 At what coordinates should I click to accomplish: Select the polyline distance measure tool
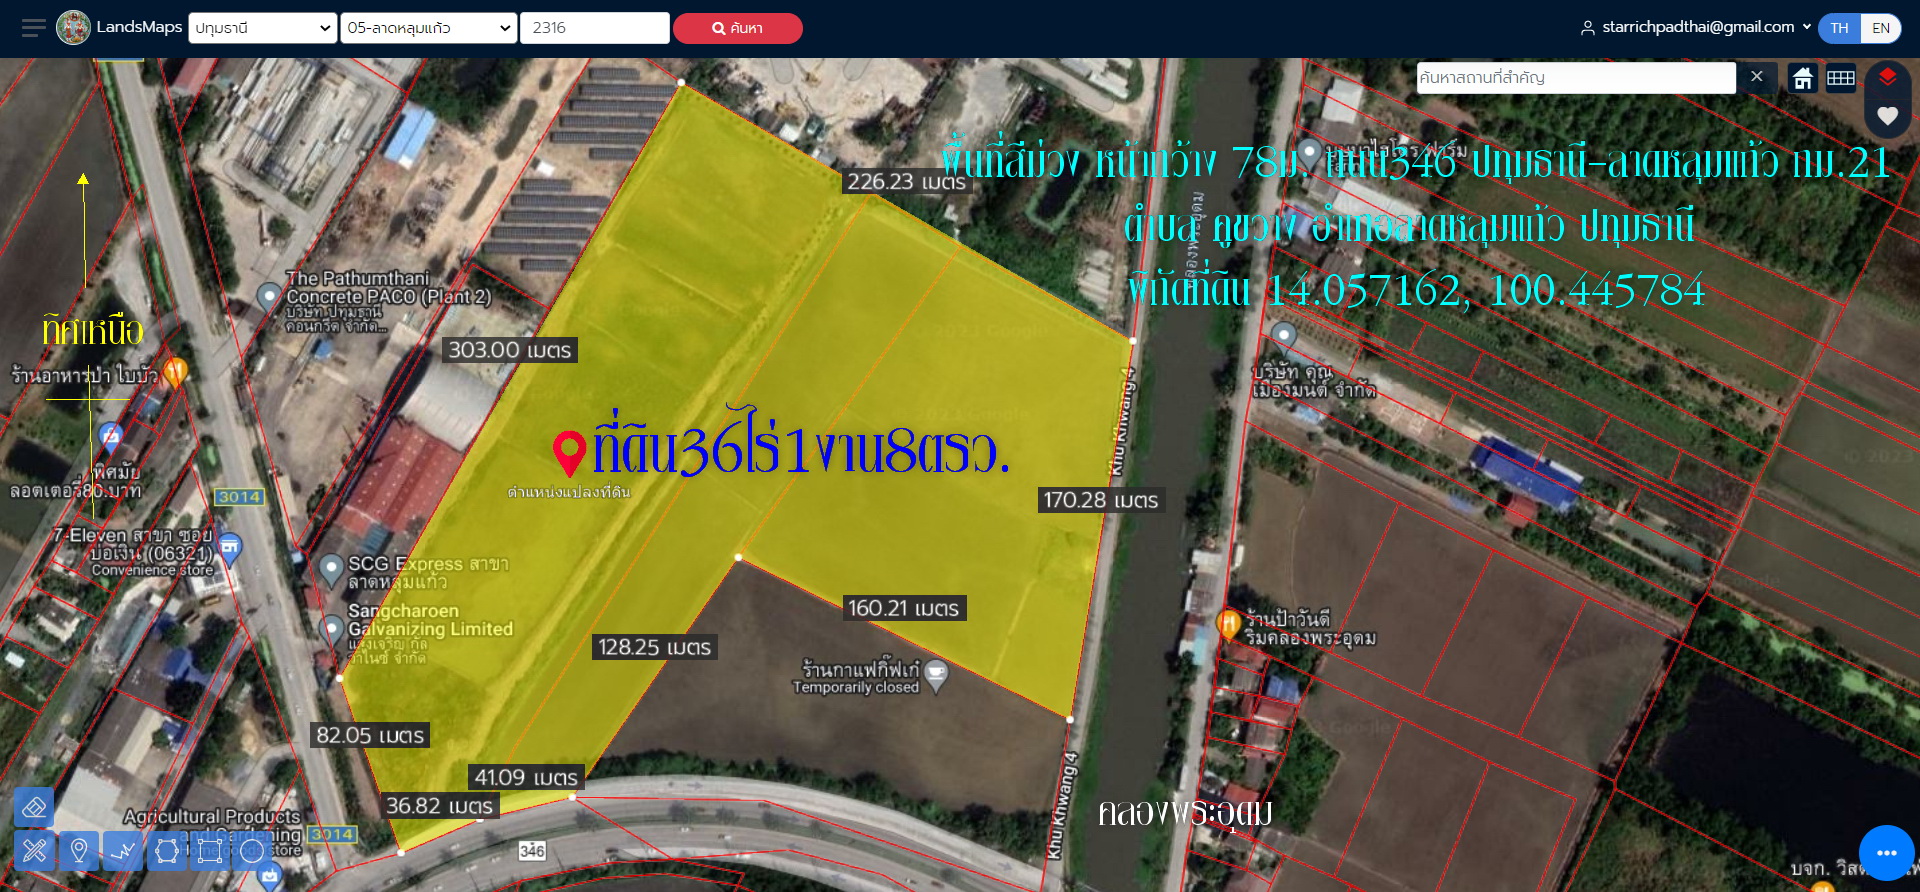click(123, 851)
